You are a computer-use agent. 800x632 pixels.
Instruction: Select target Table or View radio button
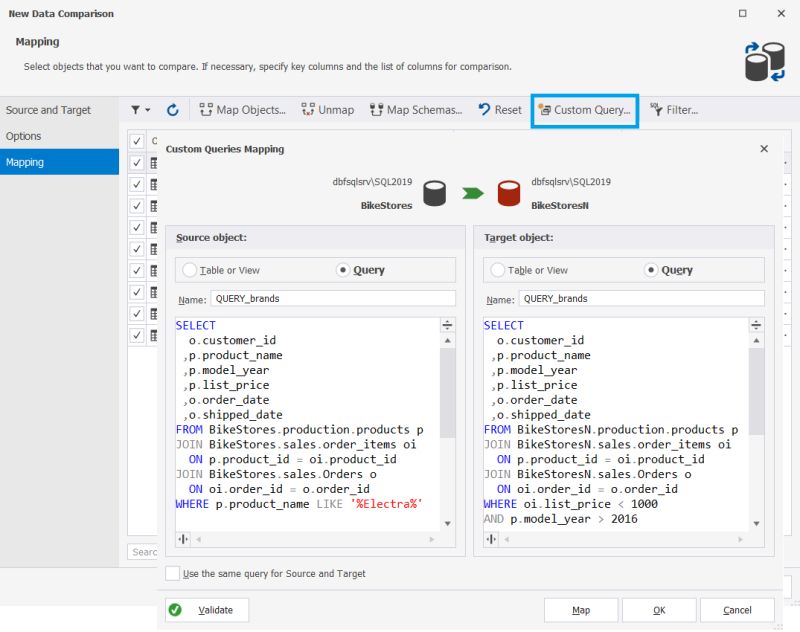(497, 270)
